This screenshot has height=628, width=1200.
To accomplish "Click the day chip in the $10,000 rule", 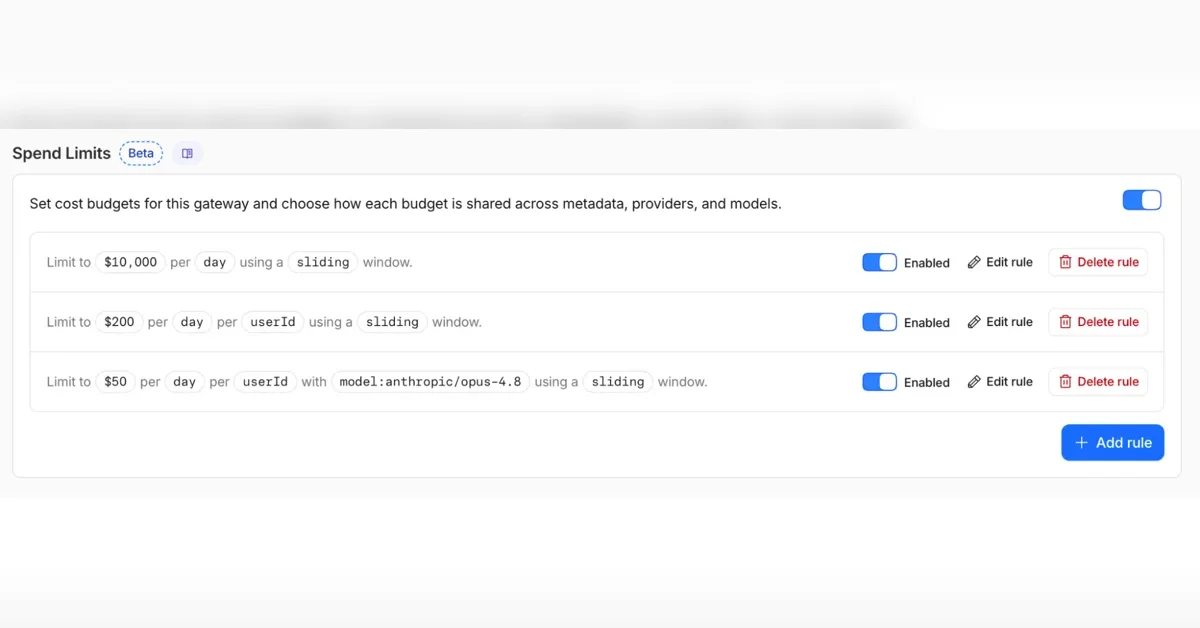I will [215, 262].
